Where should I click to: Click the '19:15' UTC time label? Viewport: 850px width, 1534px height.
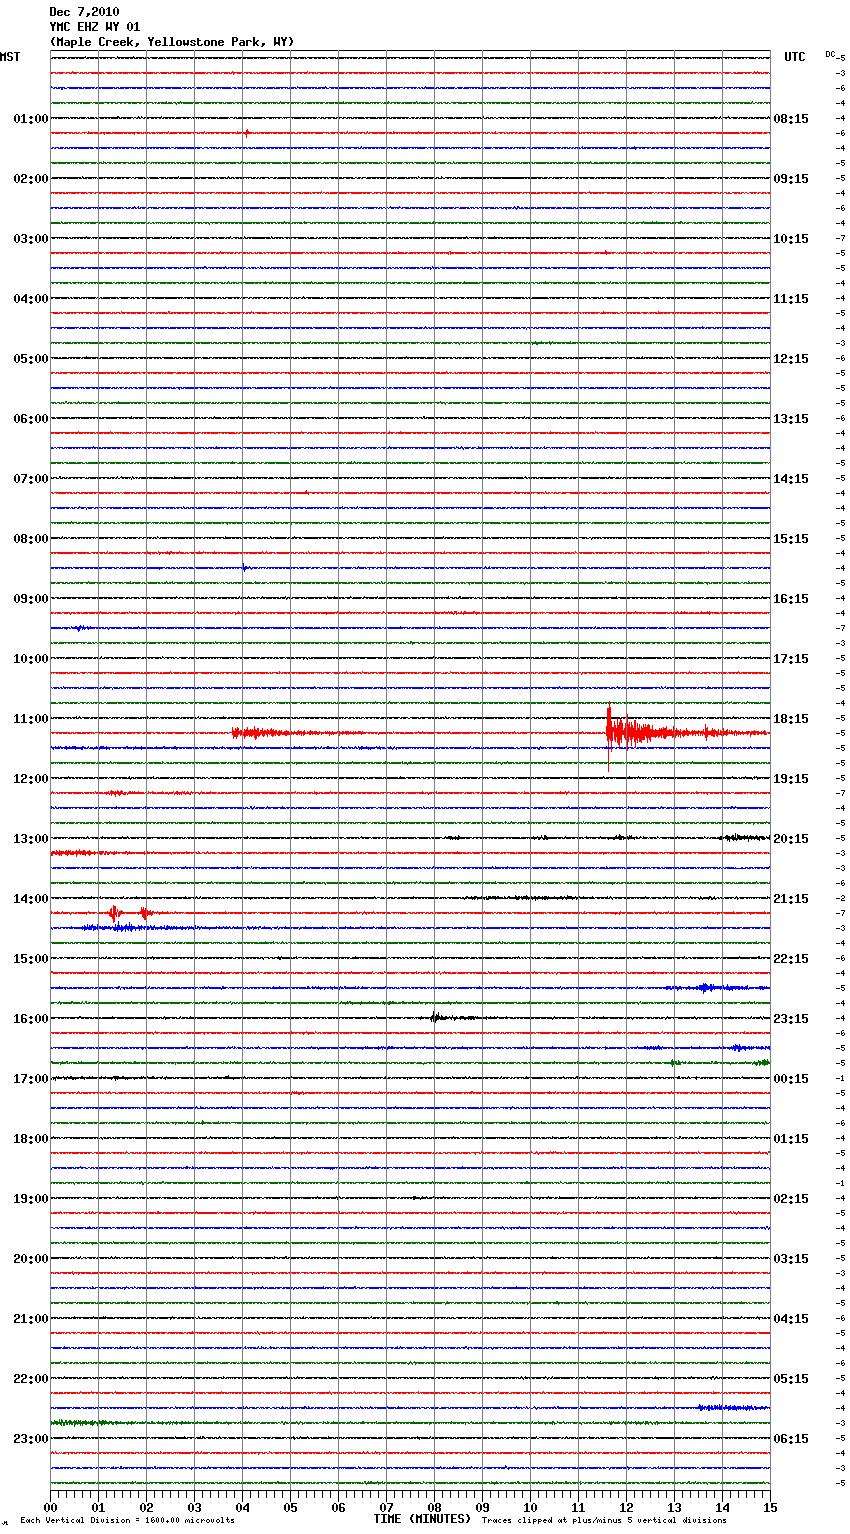coord(791,779)
